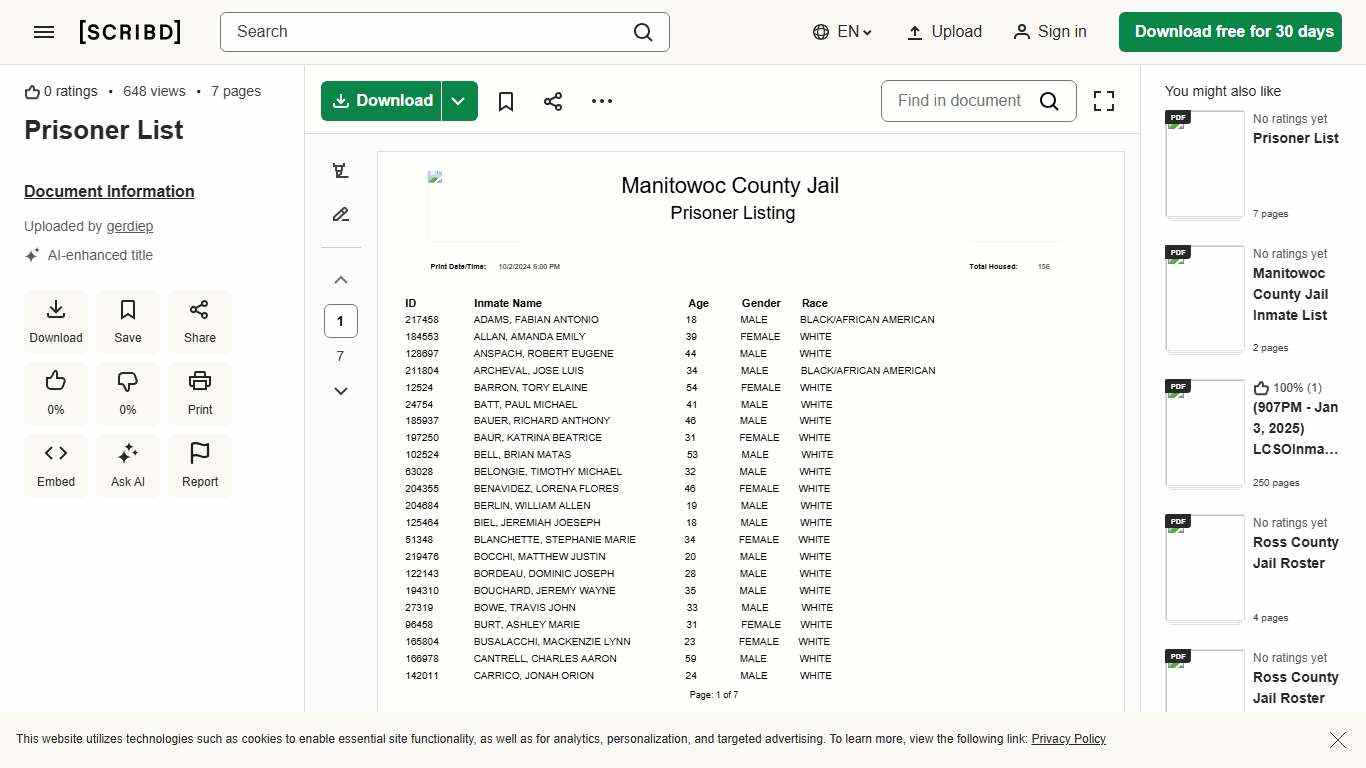Screen dimensions: 1366x768
Task: Click the Upload menu item
Action: pos(944,32)
